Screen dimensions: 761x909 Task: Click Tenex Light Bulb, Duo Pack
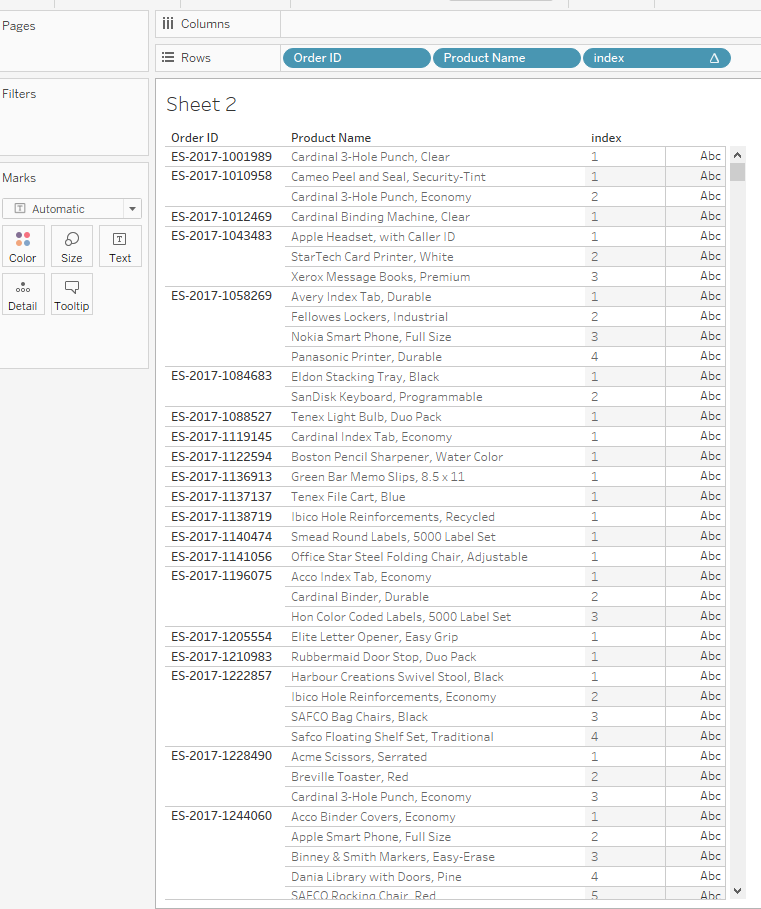tap(366, 417)
